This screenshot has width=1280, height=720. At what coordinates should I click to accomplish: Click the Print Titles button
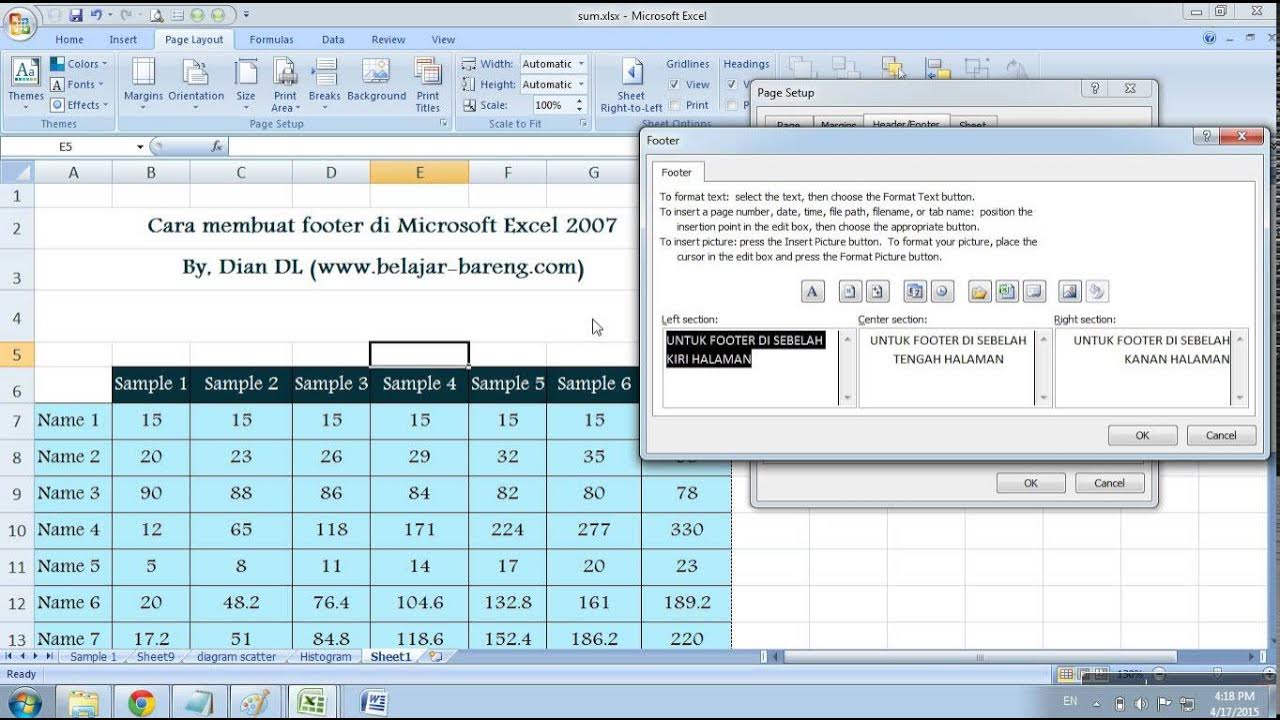click(428, 85)
